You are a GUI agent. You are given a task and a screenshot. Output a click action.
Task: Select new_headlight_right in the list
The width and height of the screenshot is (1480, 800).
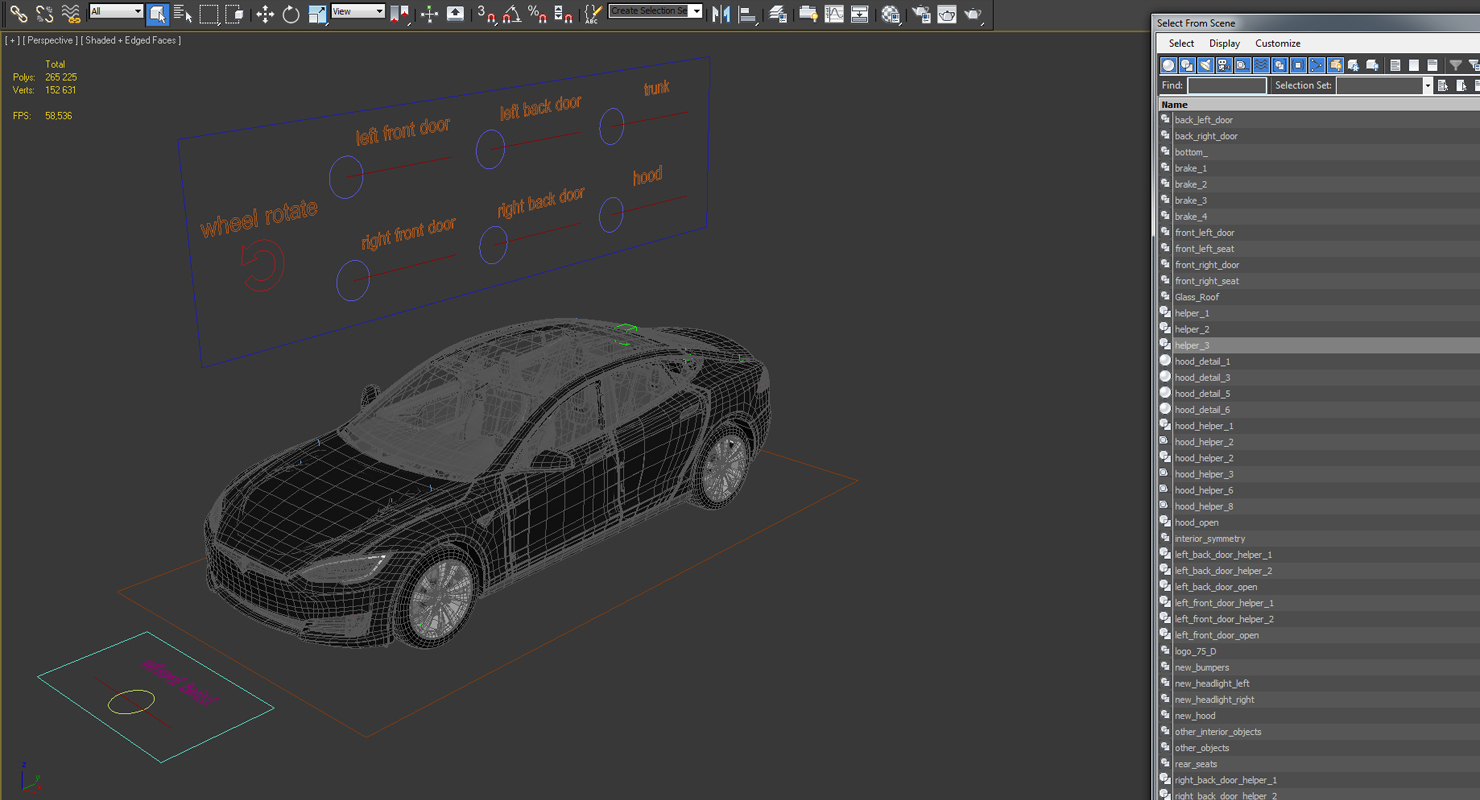pyautogui.click(x=1319, y=700)
